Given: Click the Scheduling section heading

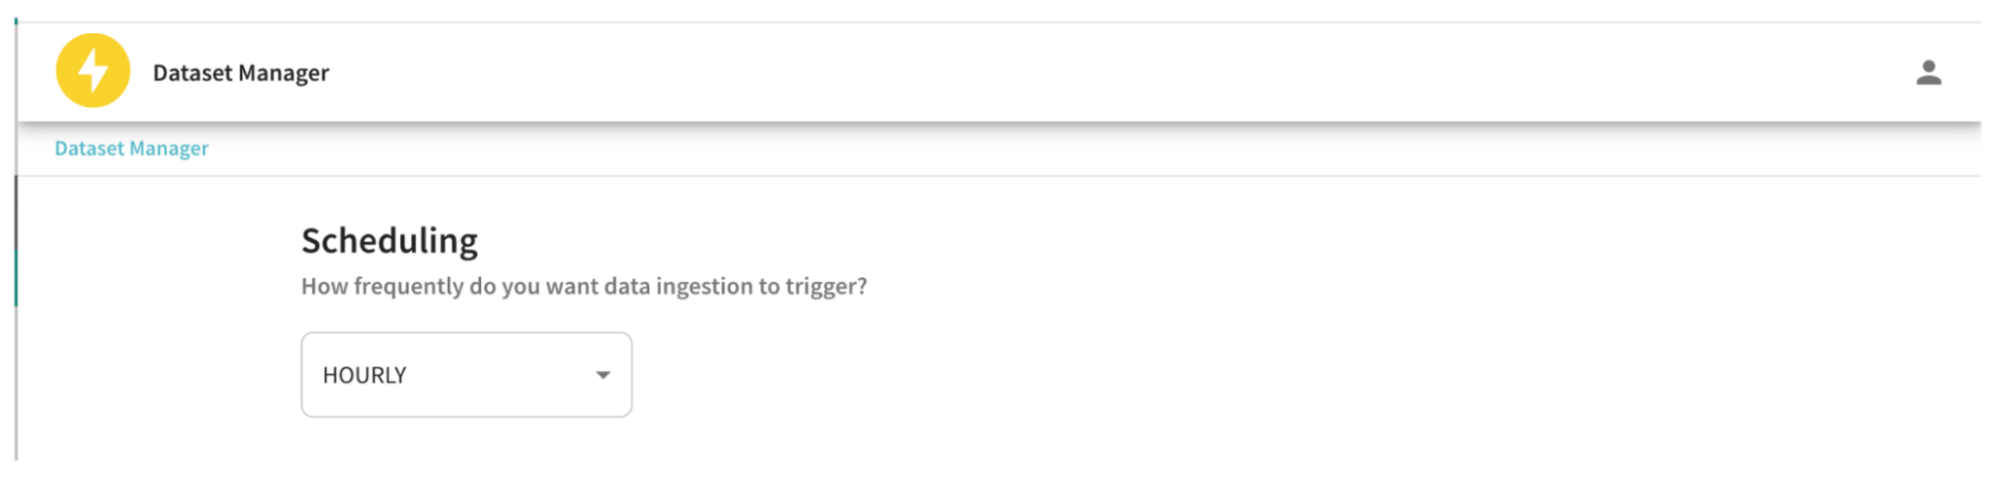Looking at the screenshot, I should coord(389,241).
